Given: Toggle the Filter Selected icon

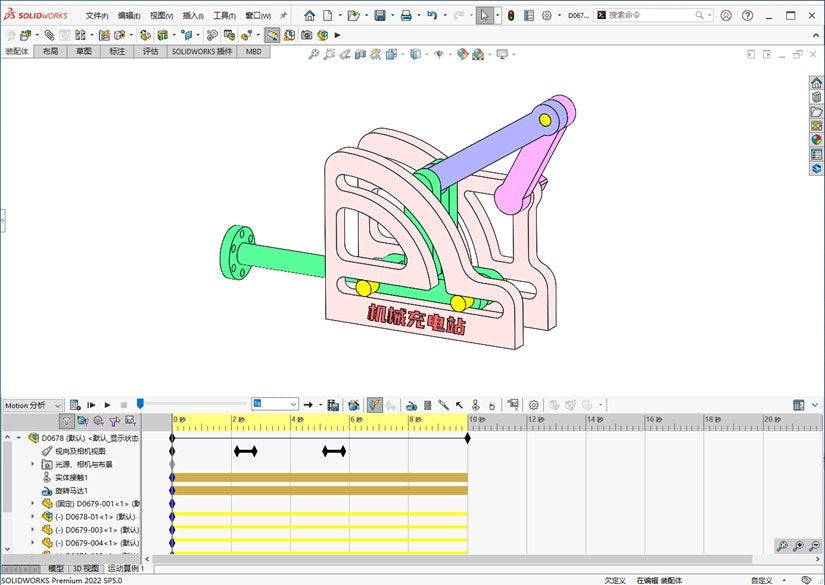Looking at the screenshot, I should [114, 421].
